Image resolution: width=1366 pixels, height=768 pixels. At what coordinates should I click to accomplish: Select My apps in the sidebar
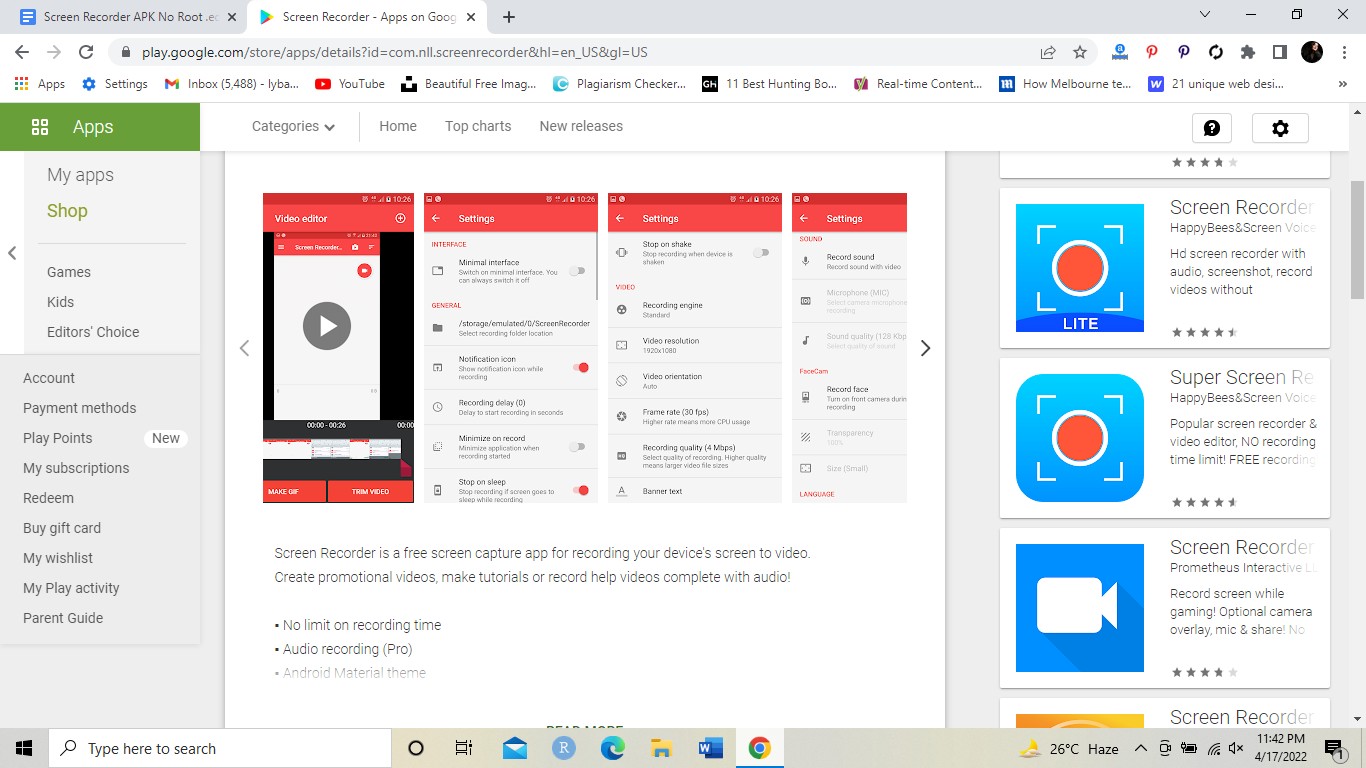pos(80,175)
